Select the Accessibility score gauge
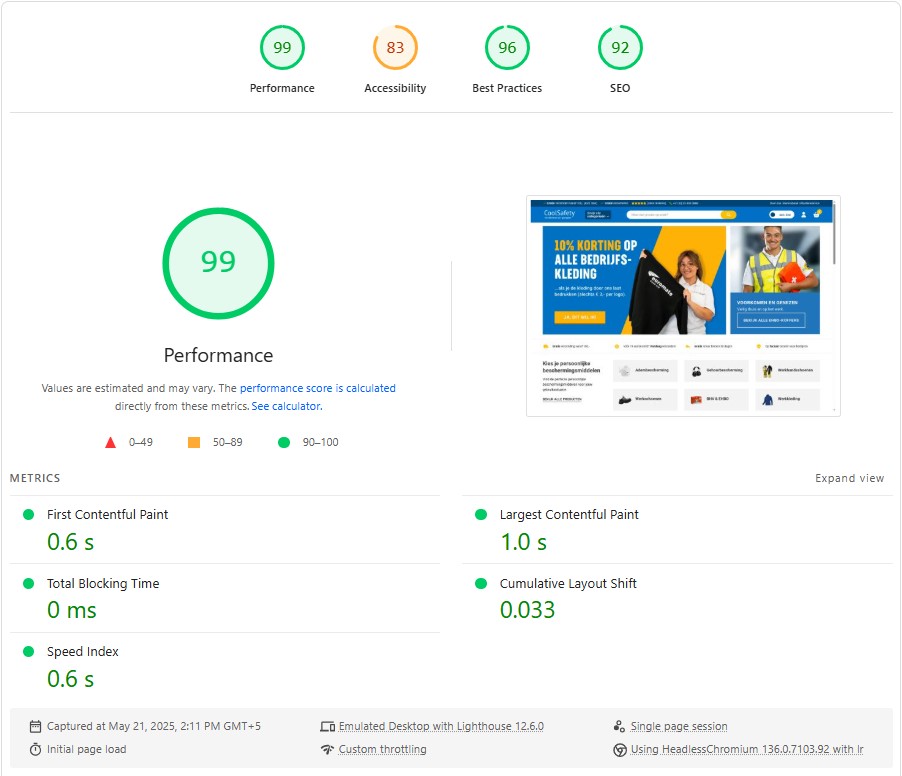 [395, 47]
